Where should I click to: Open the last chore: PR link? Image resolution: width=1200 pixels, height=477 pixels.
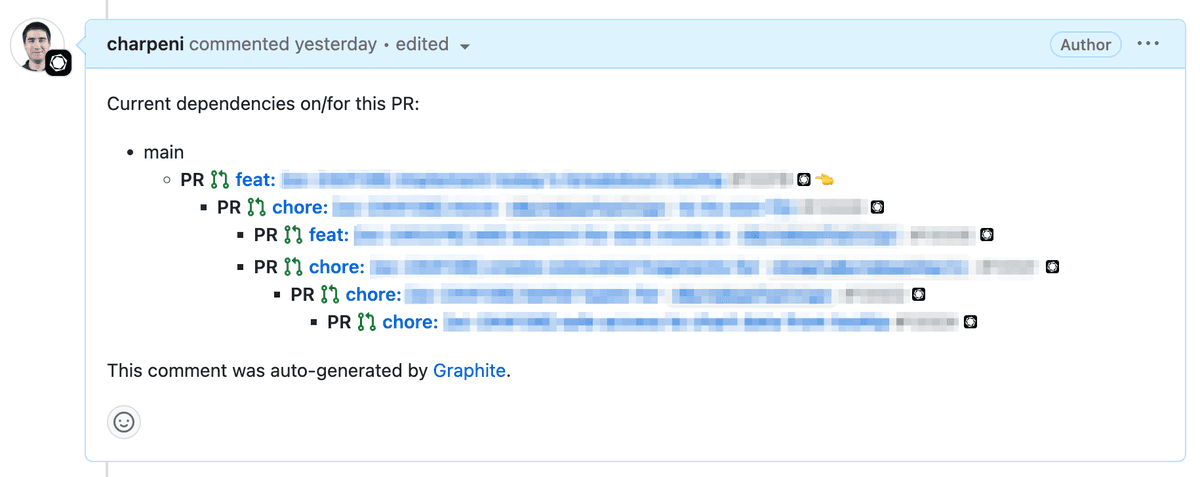410,322
